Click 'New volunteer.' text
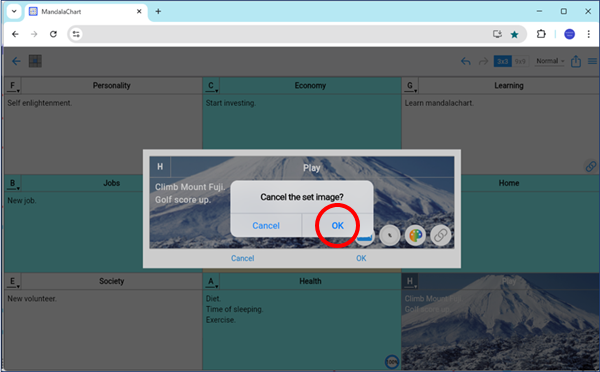The image size is (600, 372). point(32,299)
